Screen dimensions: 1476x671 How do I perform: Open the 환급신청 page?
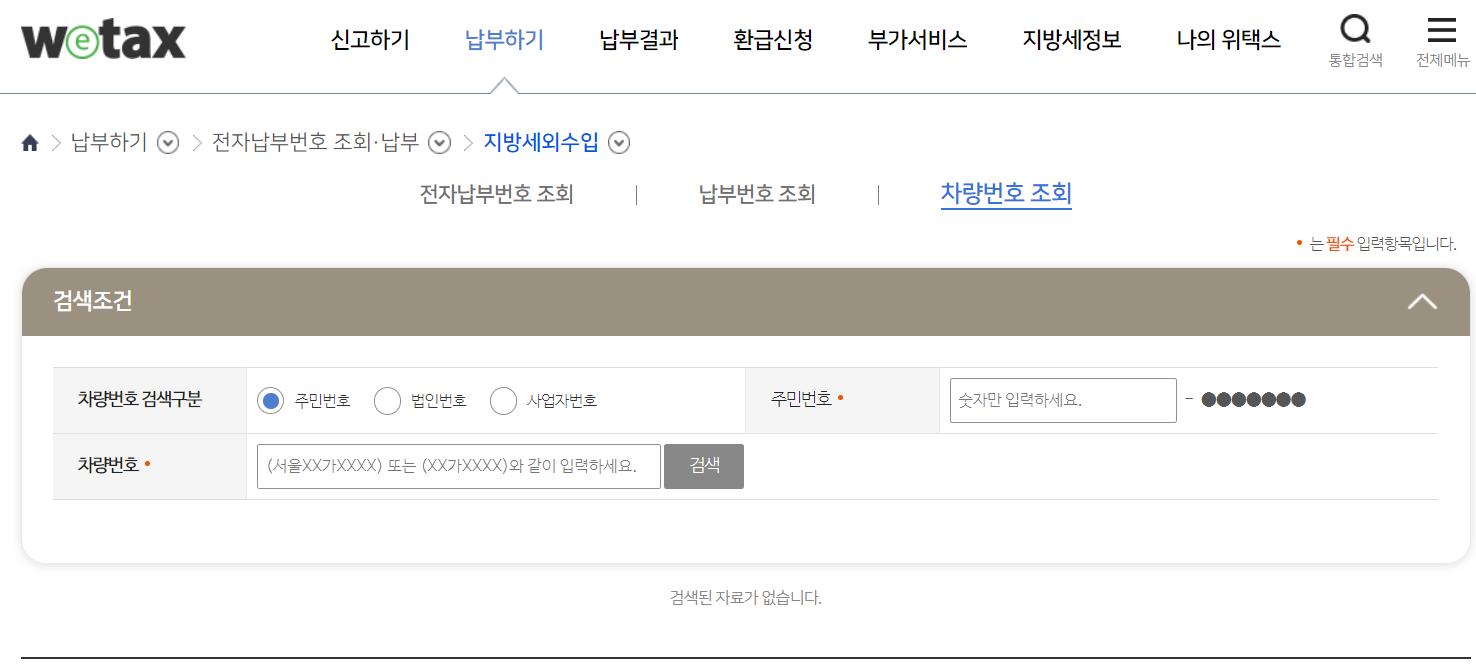[772, 40]
